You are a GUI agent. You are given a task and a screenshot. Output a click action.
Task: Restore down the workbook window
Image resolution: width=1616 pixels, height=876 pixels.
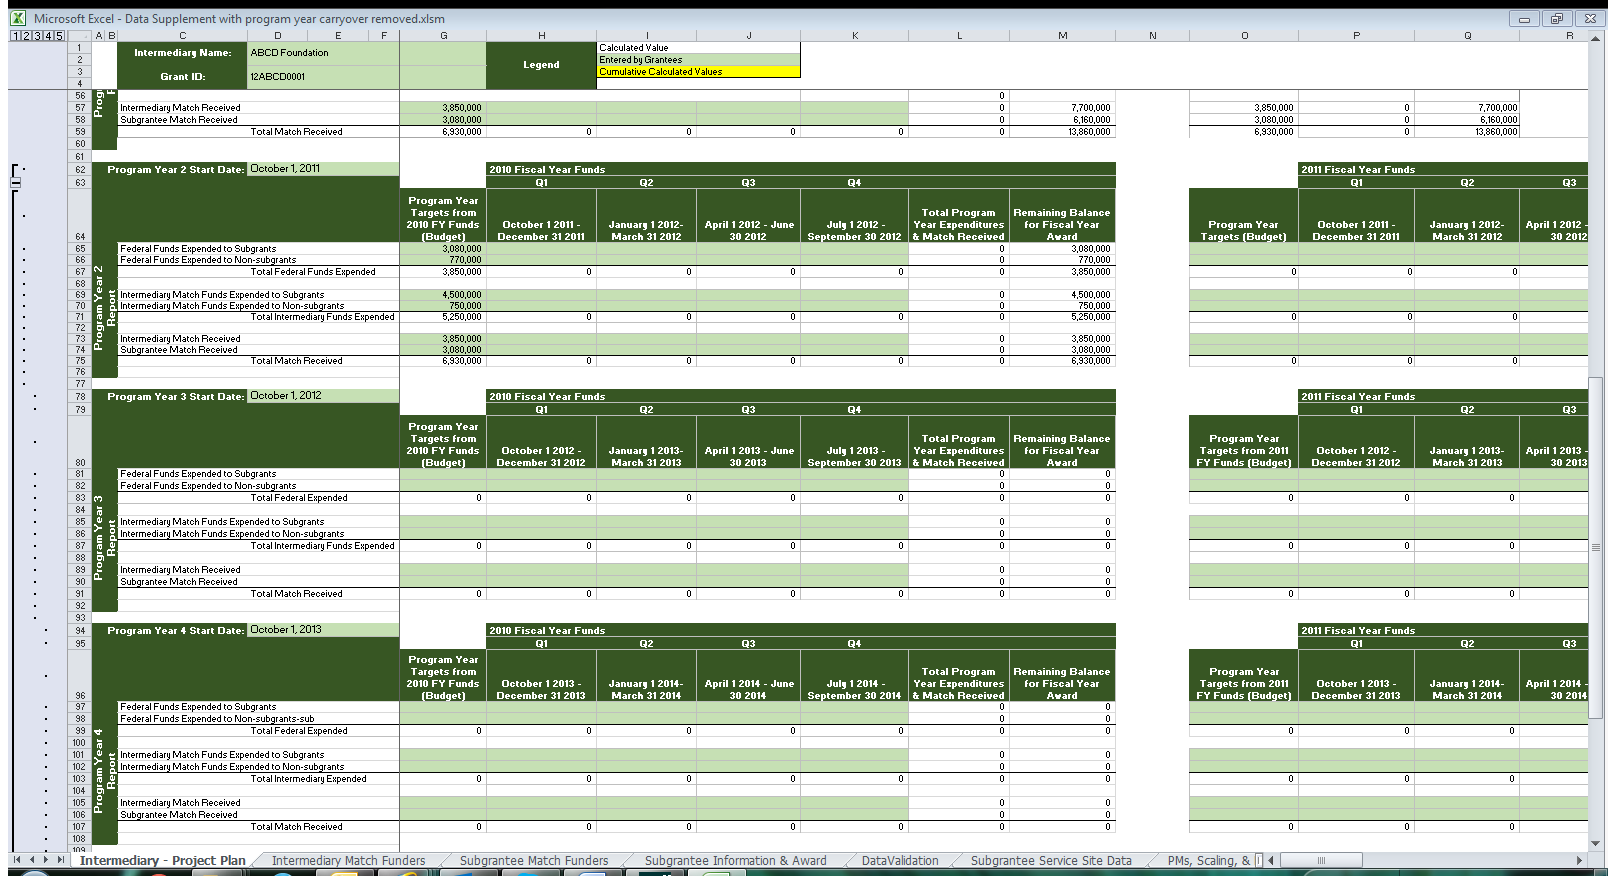pos(1557,19)
